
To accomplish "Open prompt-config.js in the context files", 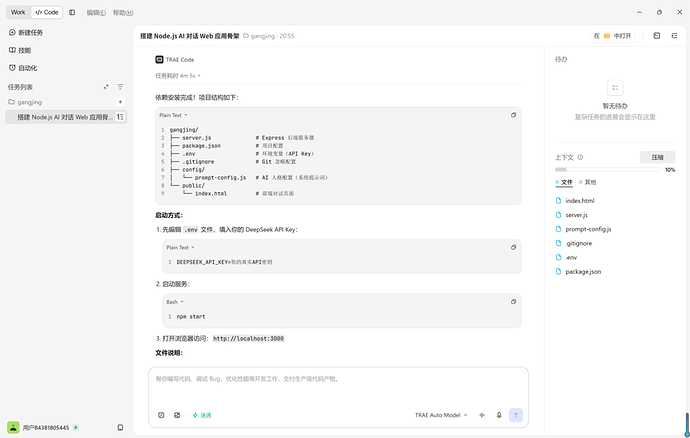I will 588,229.
